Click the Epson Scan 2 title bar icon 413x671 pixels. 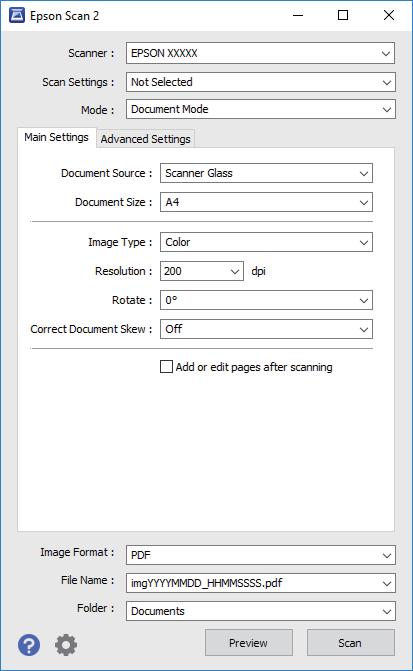pos(17,15)
